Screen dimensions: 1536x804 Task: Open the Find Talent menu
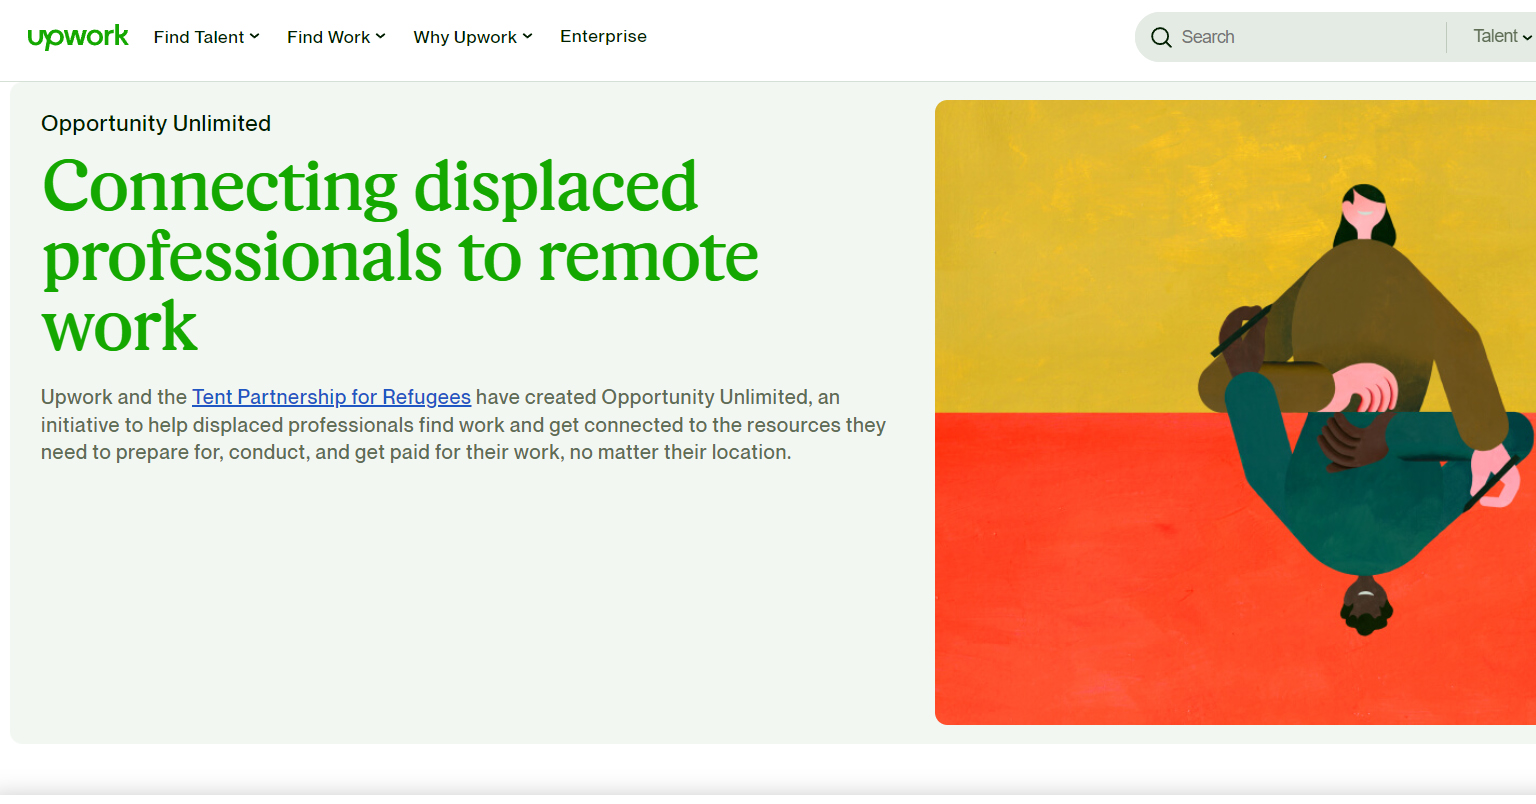pos(199,37)
